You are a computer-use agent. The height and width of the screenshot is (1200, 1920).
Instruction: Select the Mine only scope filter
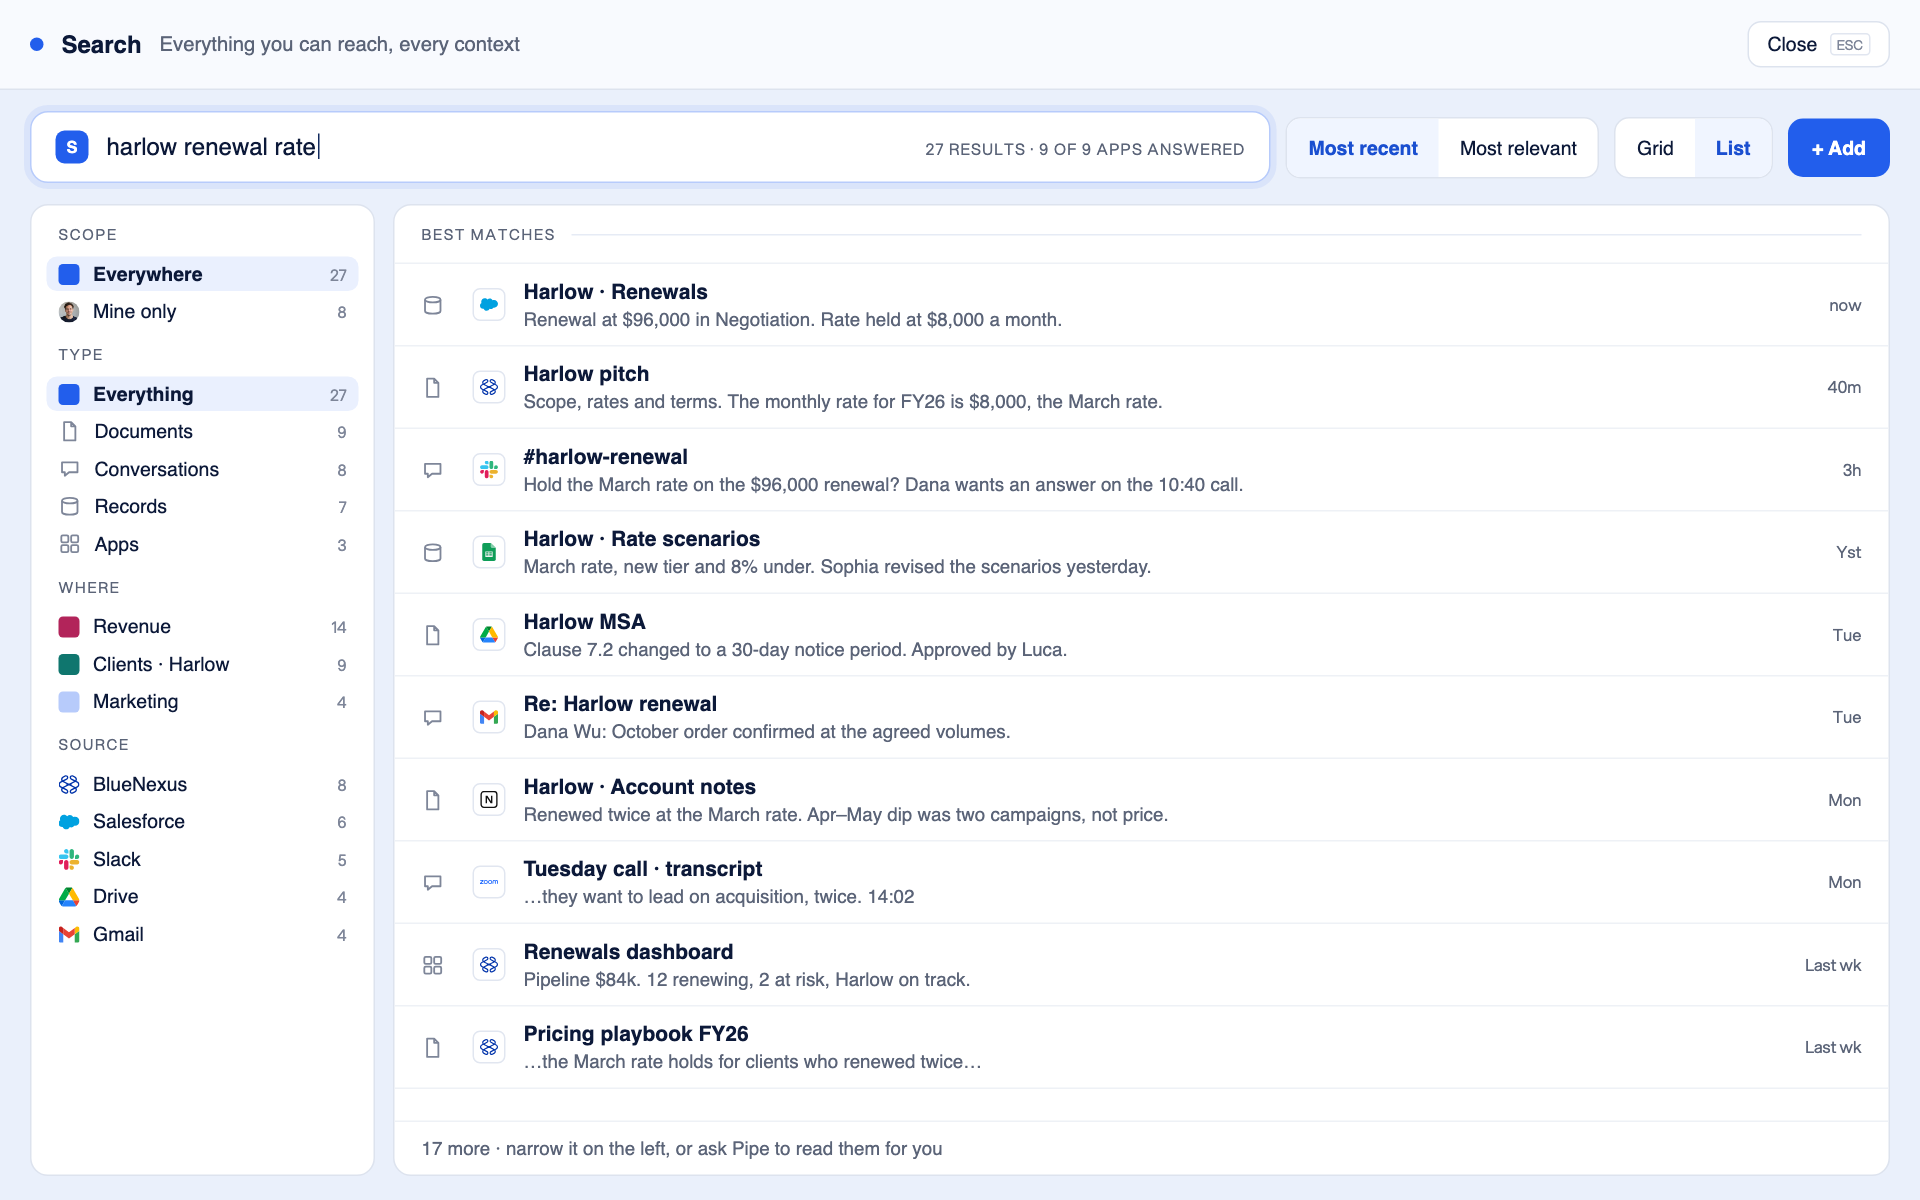point(202,312)
